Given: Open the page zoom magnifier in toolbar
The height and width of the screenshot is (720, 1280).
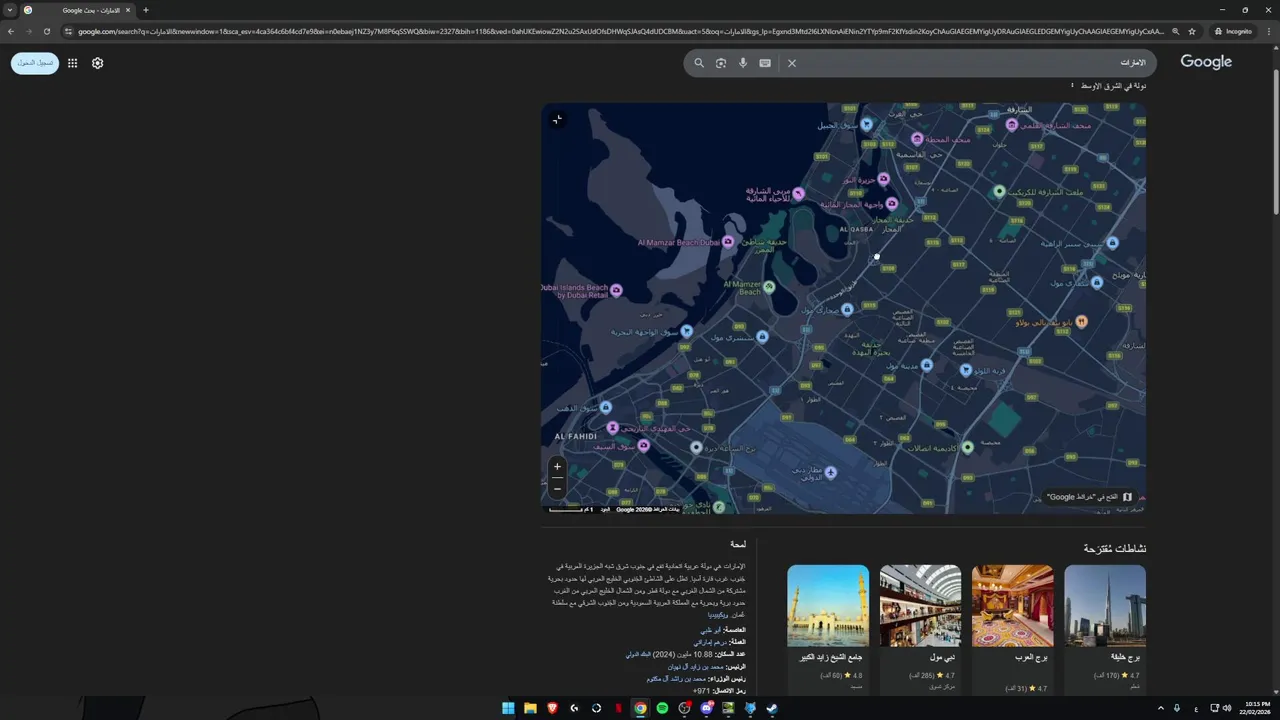Looking at the screenshot, I should click(1175, 31).
